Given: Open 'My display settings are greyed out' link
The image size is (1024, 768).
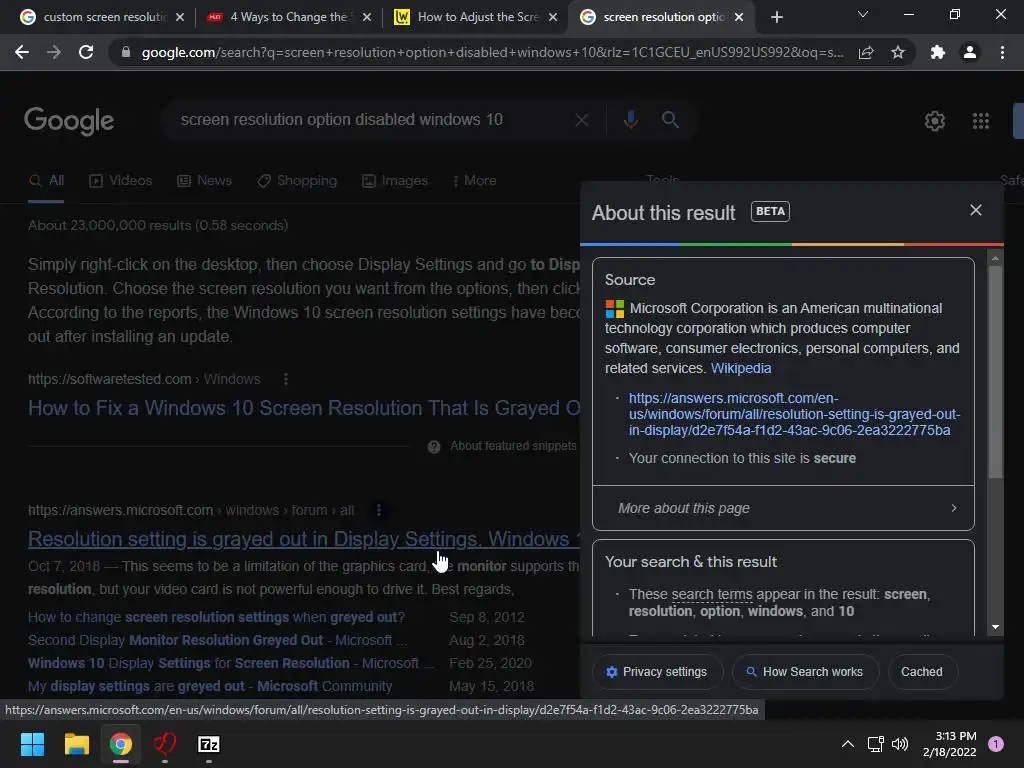Looking at the screenshot, I should coord(210,686).
